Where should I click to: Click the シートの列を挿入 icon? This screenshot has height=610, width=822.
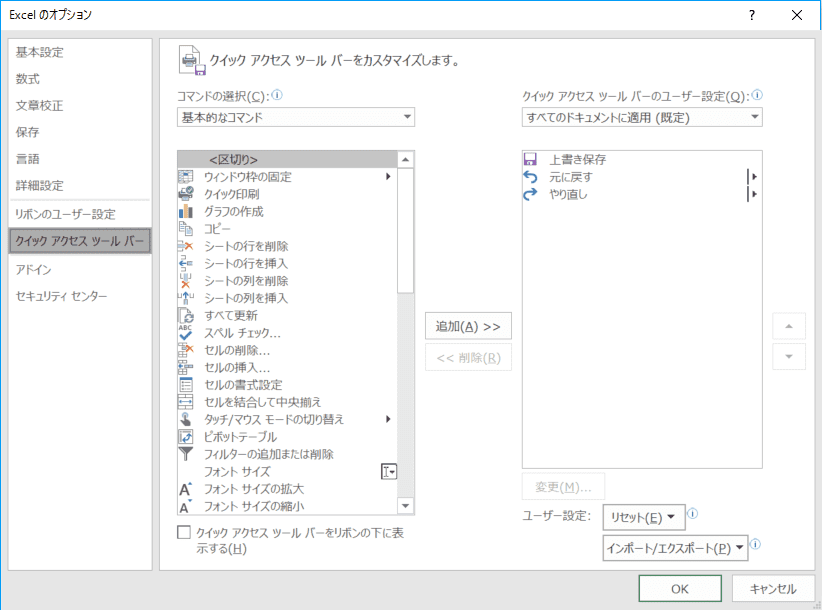click(x=186, y=298)
